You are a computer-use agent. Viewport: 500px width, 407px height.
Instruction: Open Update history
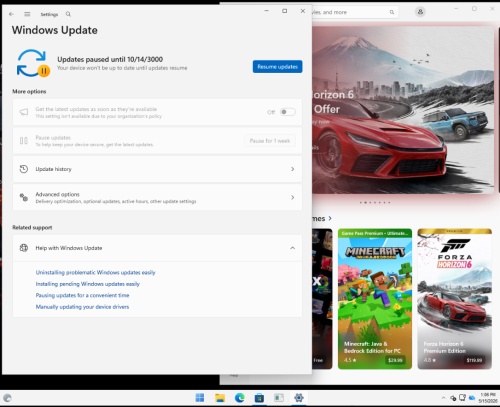coord(157,169)
